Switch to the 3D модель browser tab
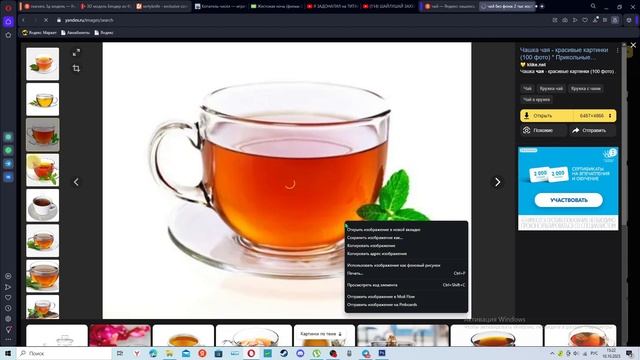Image resolution: width=640 pixels, height=360 pixels. (x=106, y=6)
